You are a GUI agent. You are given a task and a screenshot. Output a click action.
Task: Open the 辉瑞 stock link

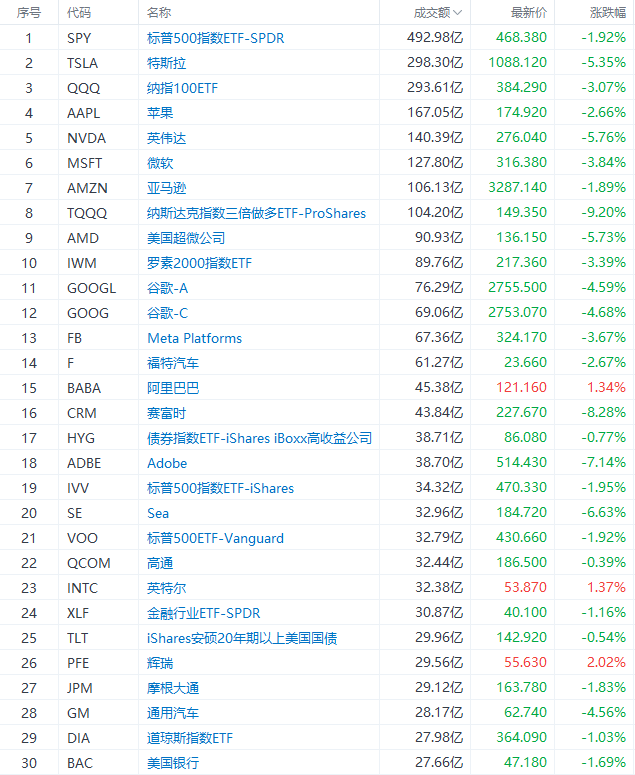[160, 663]
